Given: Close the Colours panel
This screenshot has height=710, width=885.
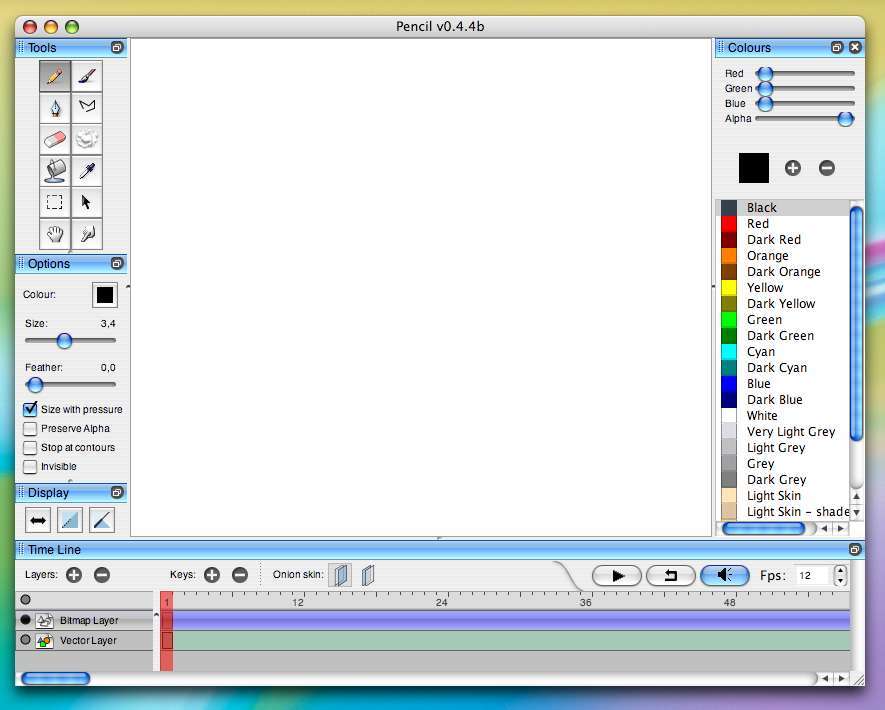Looking at the screenshot, I should pyautogui.click(x=855, y=47).
